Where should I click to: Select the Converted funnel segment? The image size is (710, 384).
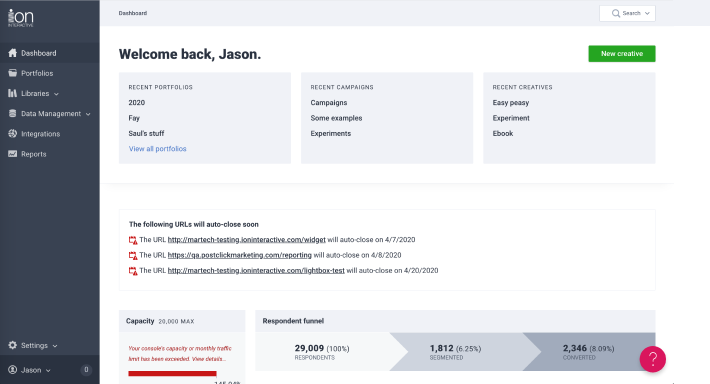tap(589, 352)
